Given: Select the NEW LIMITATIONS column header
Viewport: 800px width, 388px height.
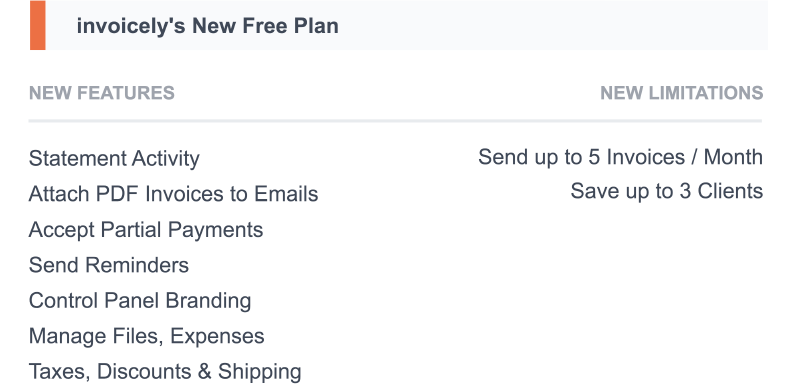Looking at the screenshot, I should coord(682,93).
